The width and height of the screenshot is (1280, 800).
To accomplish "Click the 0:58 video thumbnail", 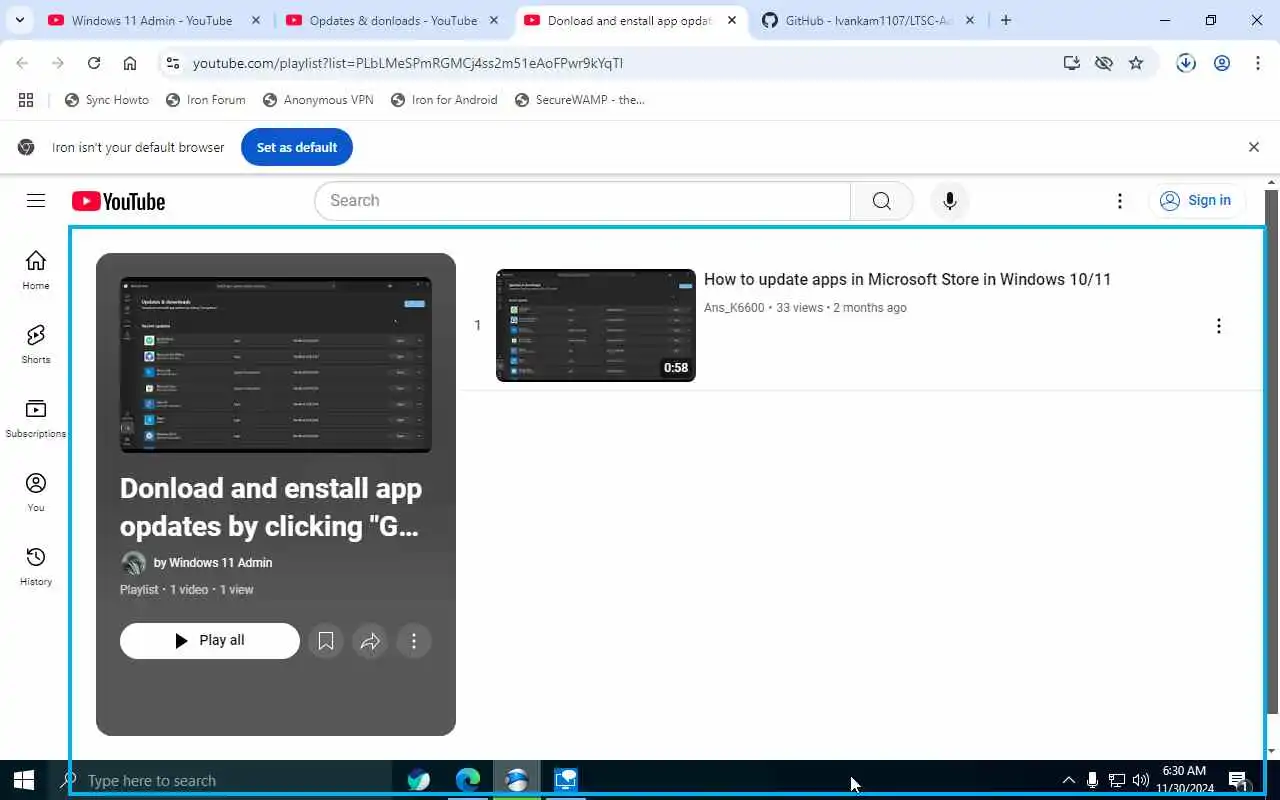I will coord(596,325).
